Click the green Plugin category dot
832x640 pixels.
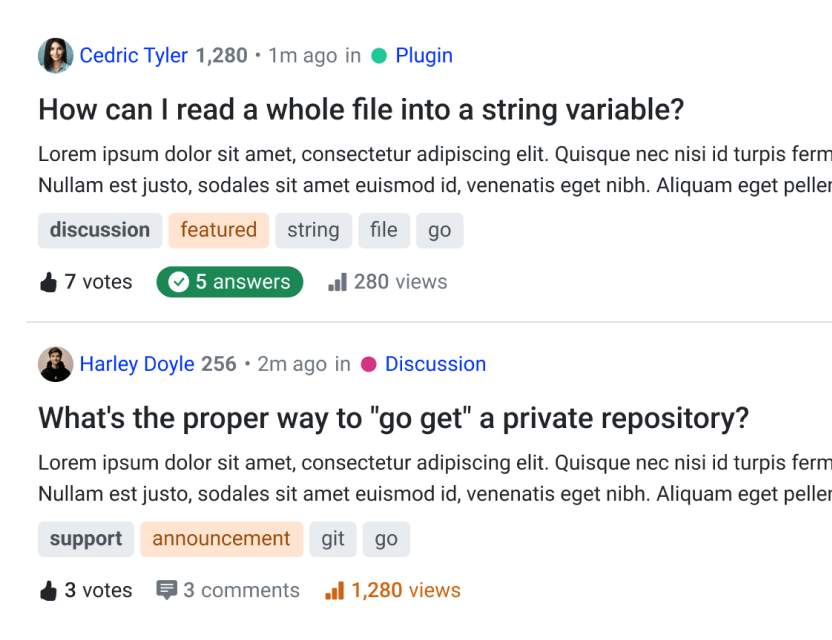(379, 56)
